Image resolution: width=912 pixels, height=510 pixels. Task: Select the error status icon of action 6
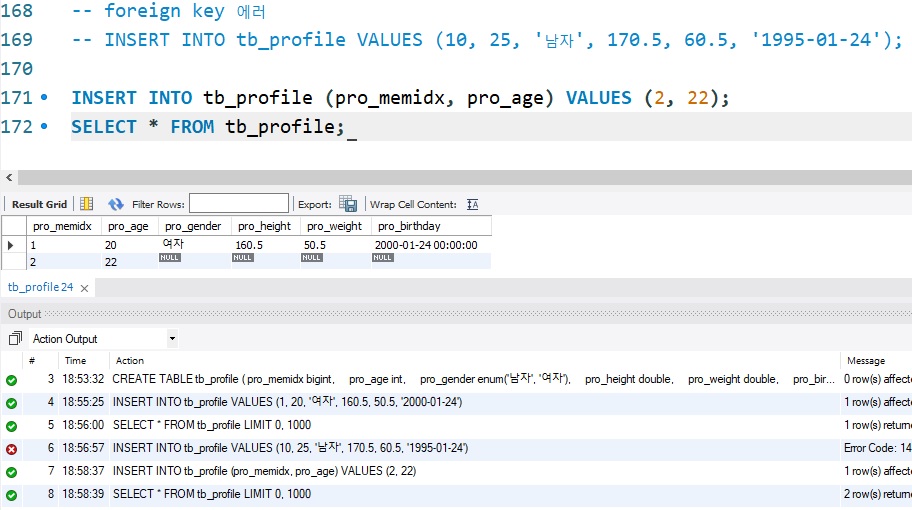(x=11, y=449)
